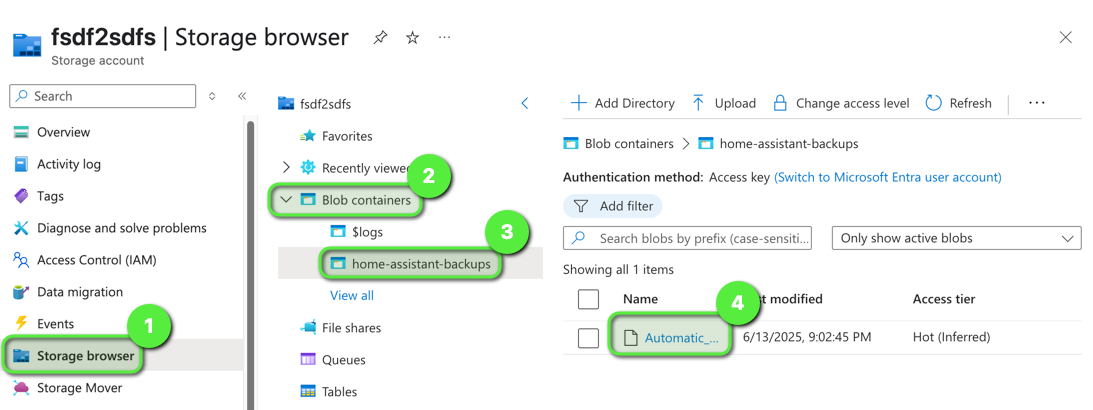Image resolution: width=1093 pixels, height=410 pixels.
Task: Collapse the Blob containers tree node
Action: click(x=286, y=200)
